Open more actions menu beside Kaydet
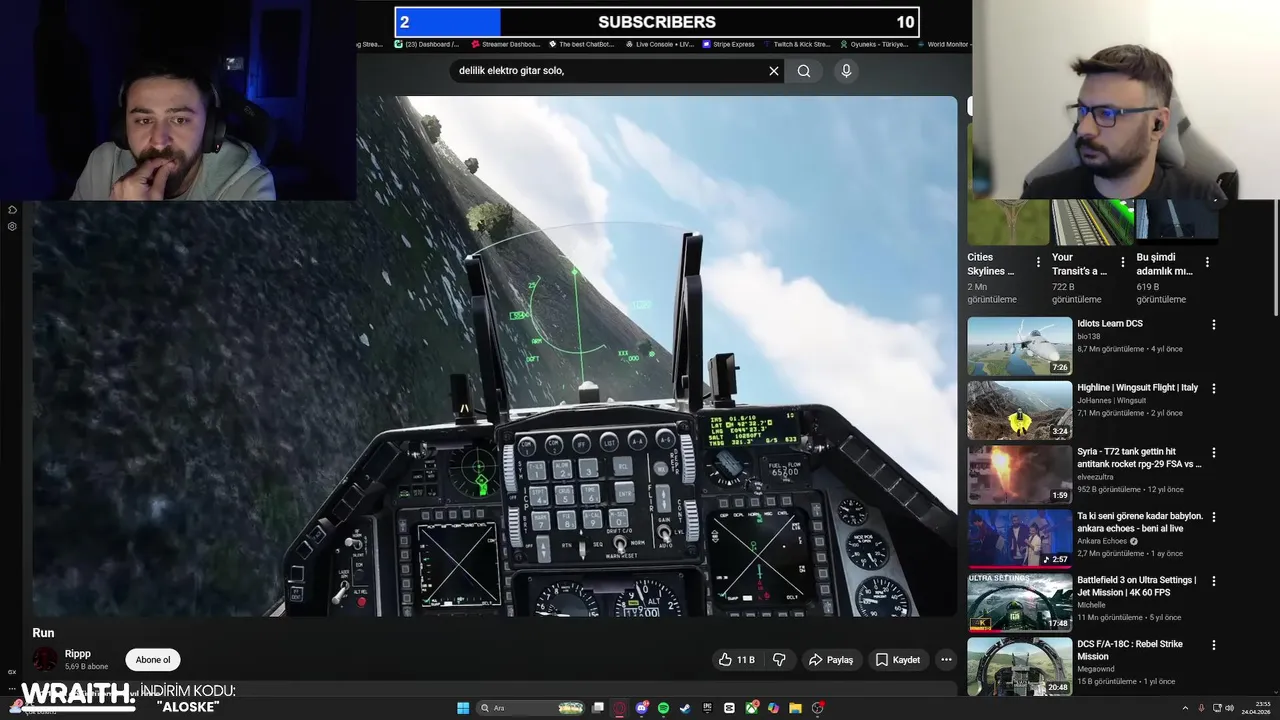The image size is (1280, 720). pos(946,660)
